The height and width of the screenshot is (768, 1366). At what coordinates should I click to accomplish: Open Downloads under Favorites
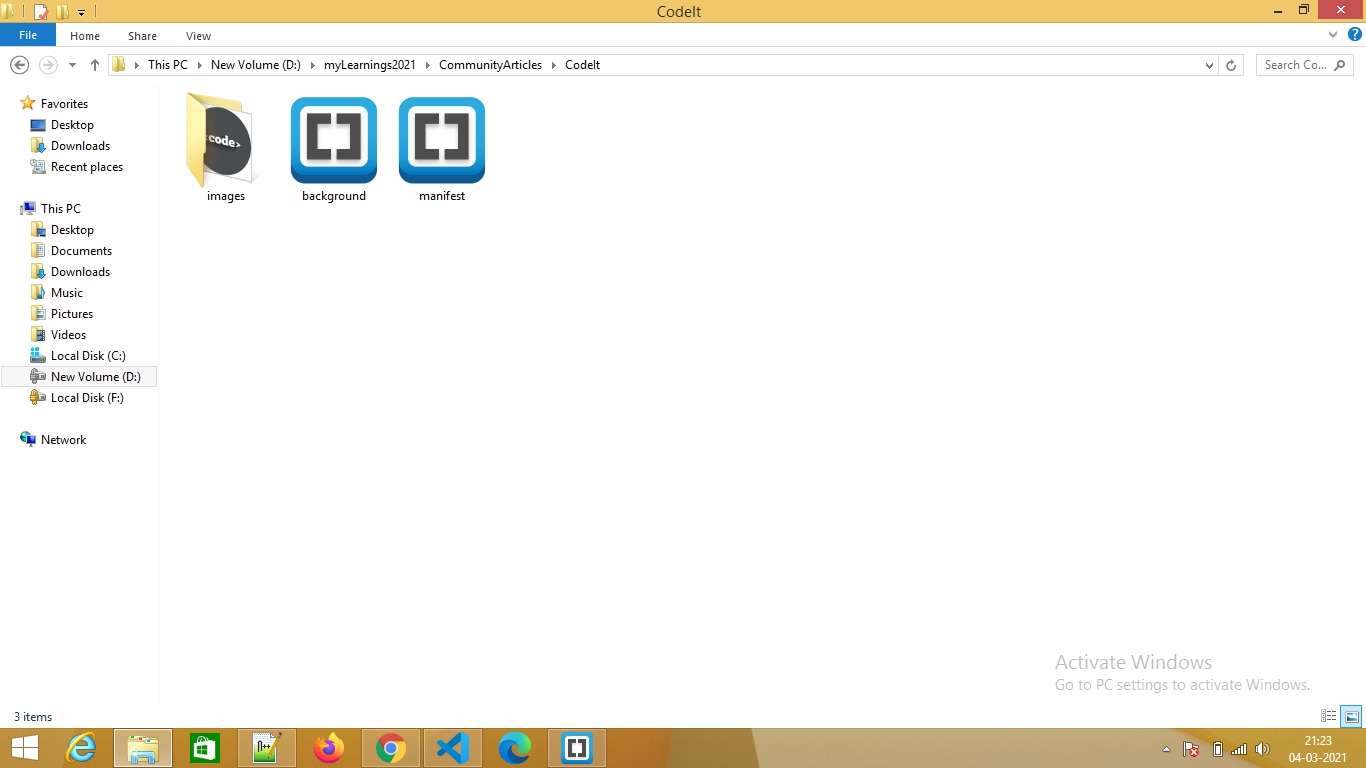(x=80, y=146)
